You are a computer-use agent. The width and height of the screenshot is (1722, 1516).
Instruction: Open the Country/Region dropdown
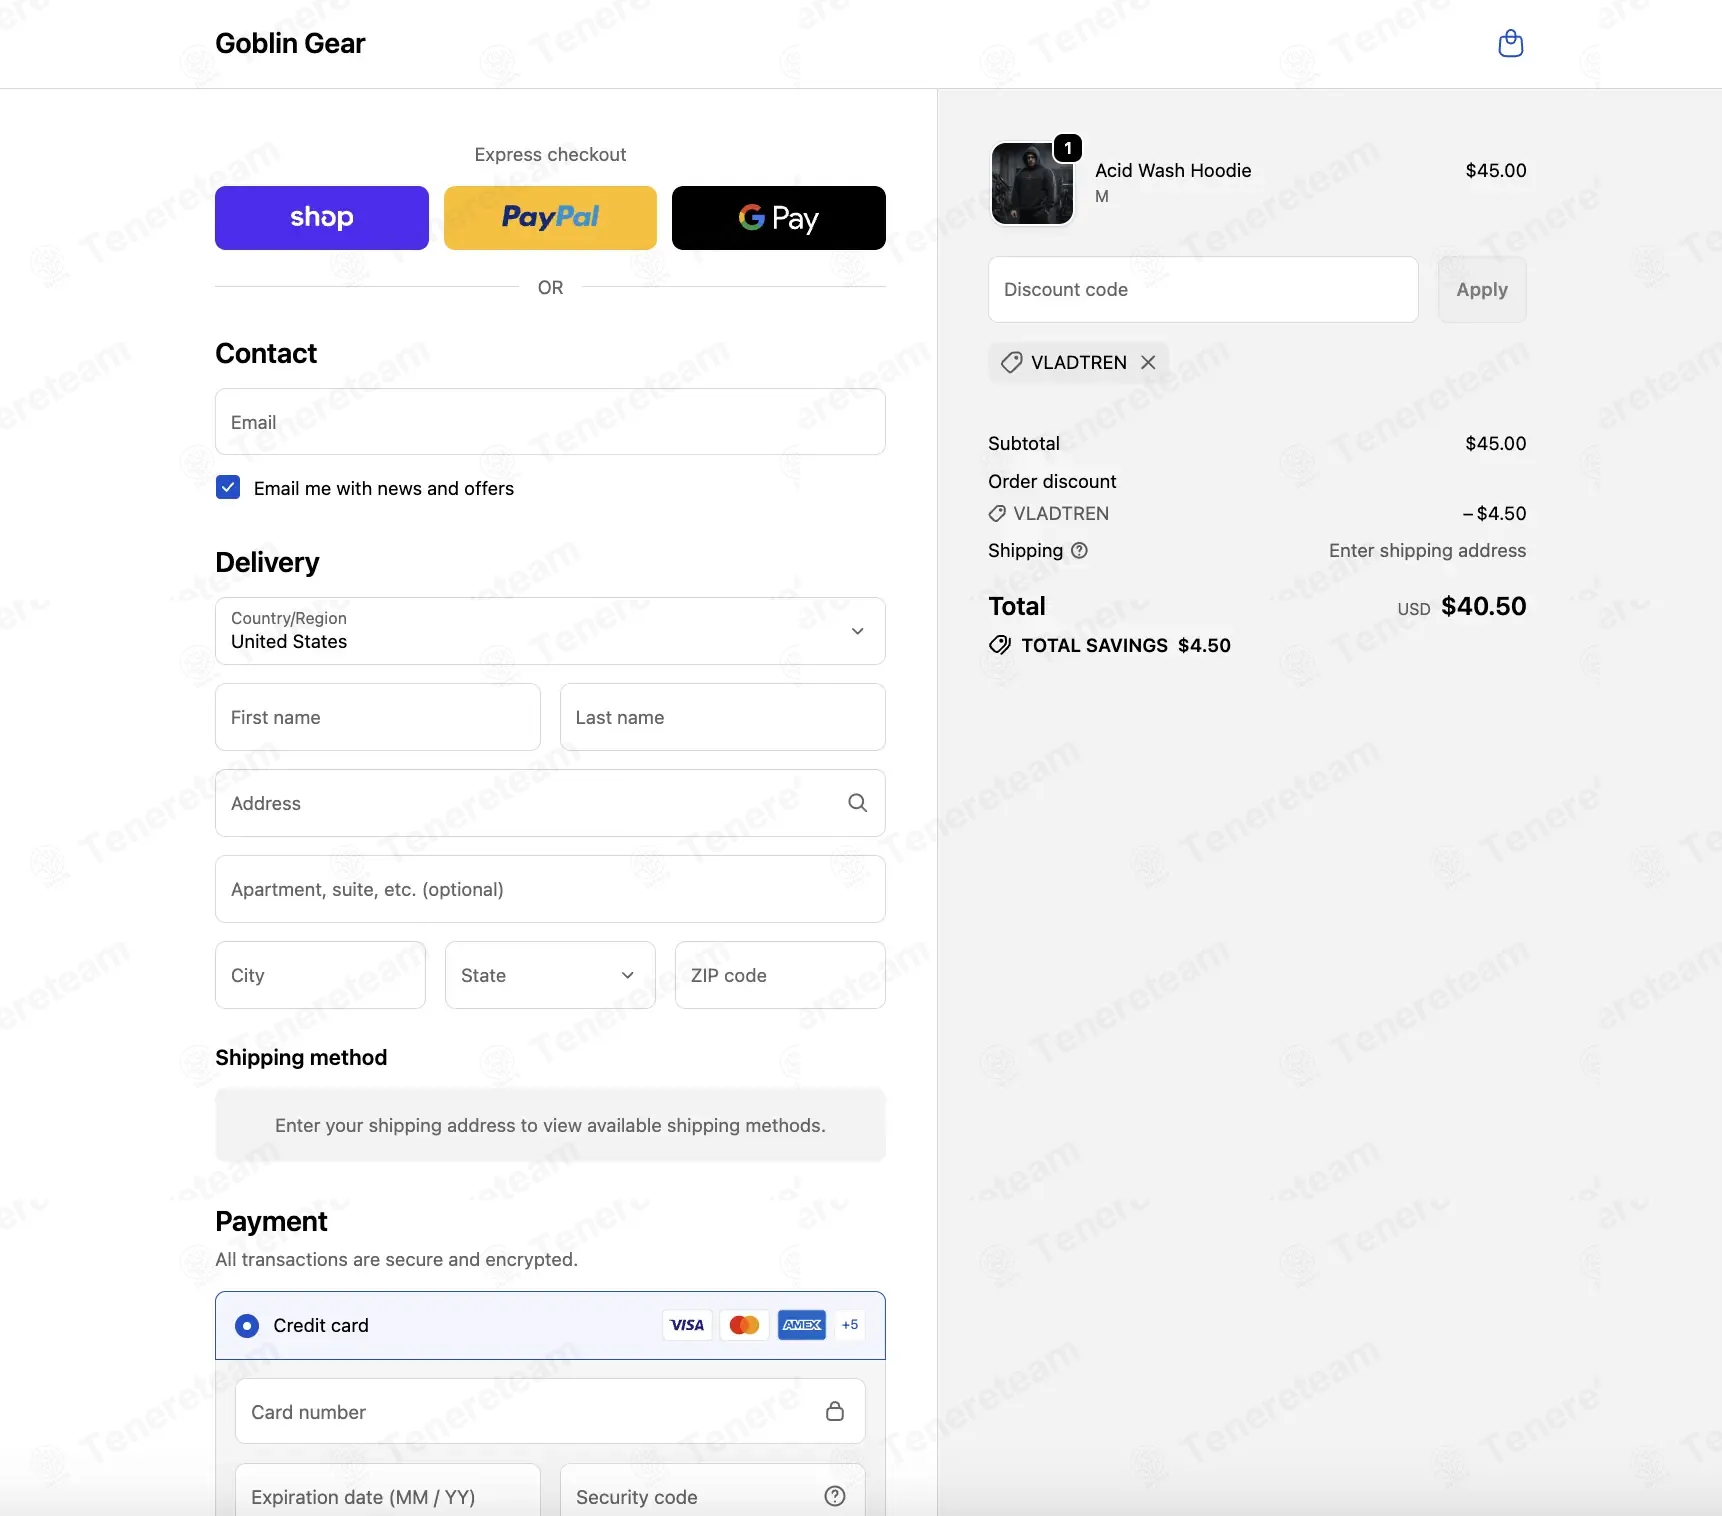[550, 631]
